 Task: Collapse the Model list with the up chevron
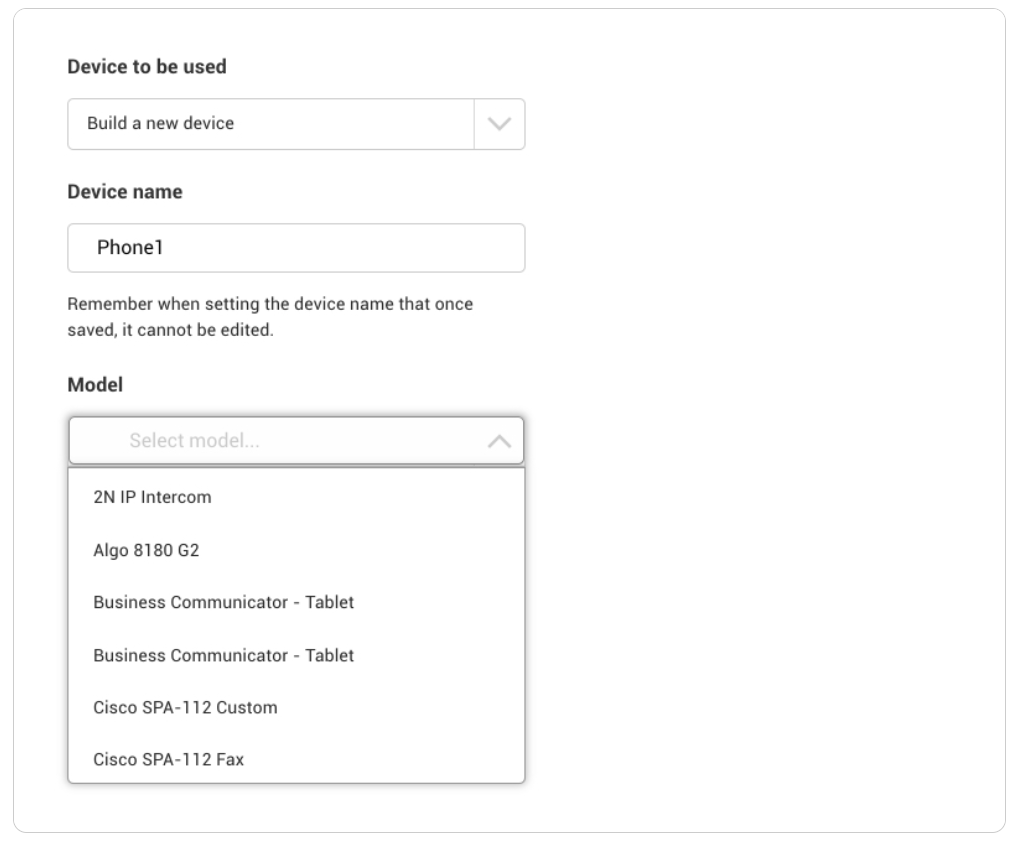pos(499,441)
